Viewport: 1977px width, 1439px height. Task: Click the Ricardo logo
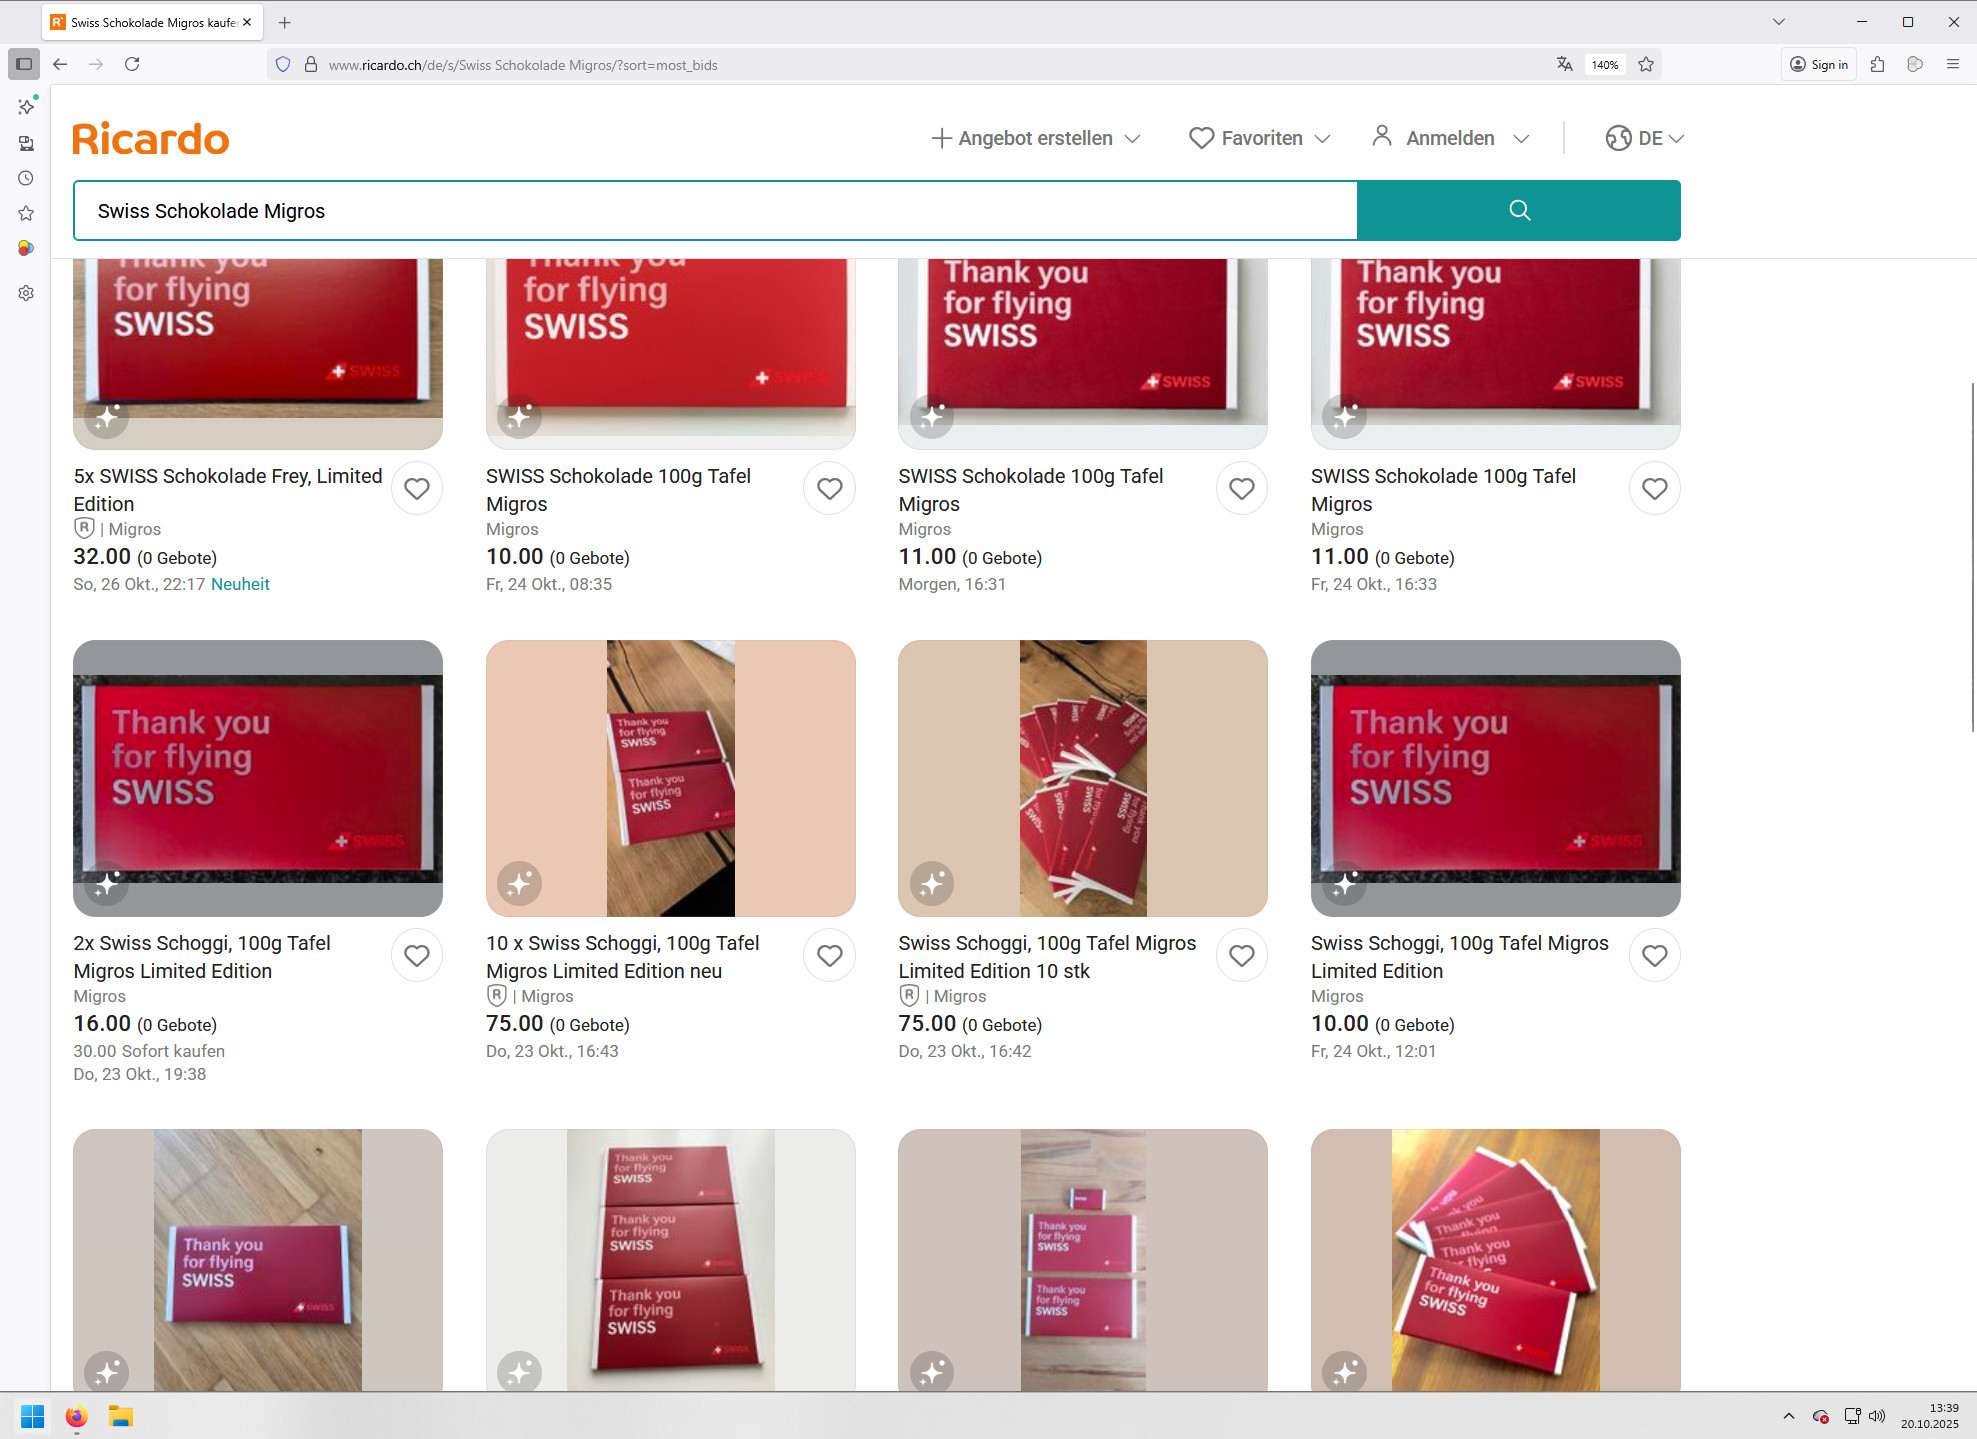[x=151, y=139]
